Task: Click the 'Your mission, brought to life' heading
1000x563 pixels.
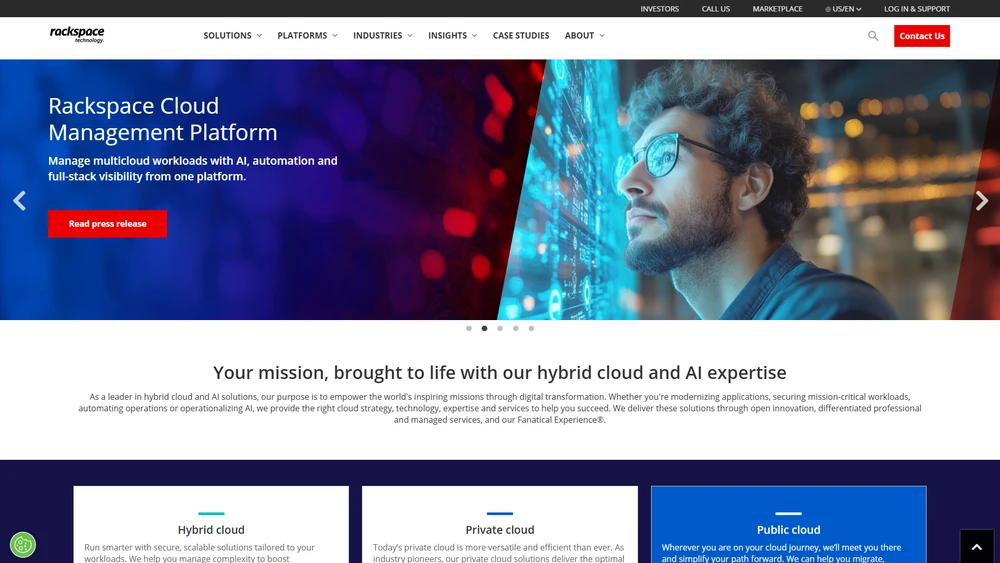Action: (x=499, y=372)
